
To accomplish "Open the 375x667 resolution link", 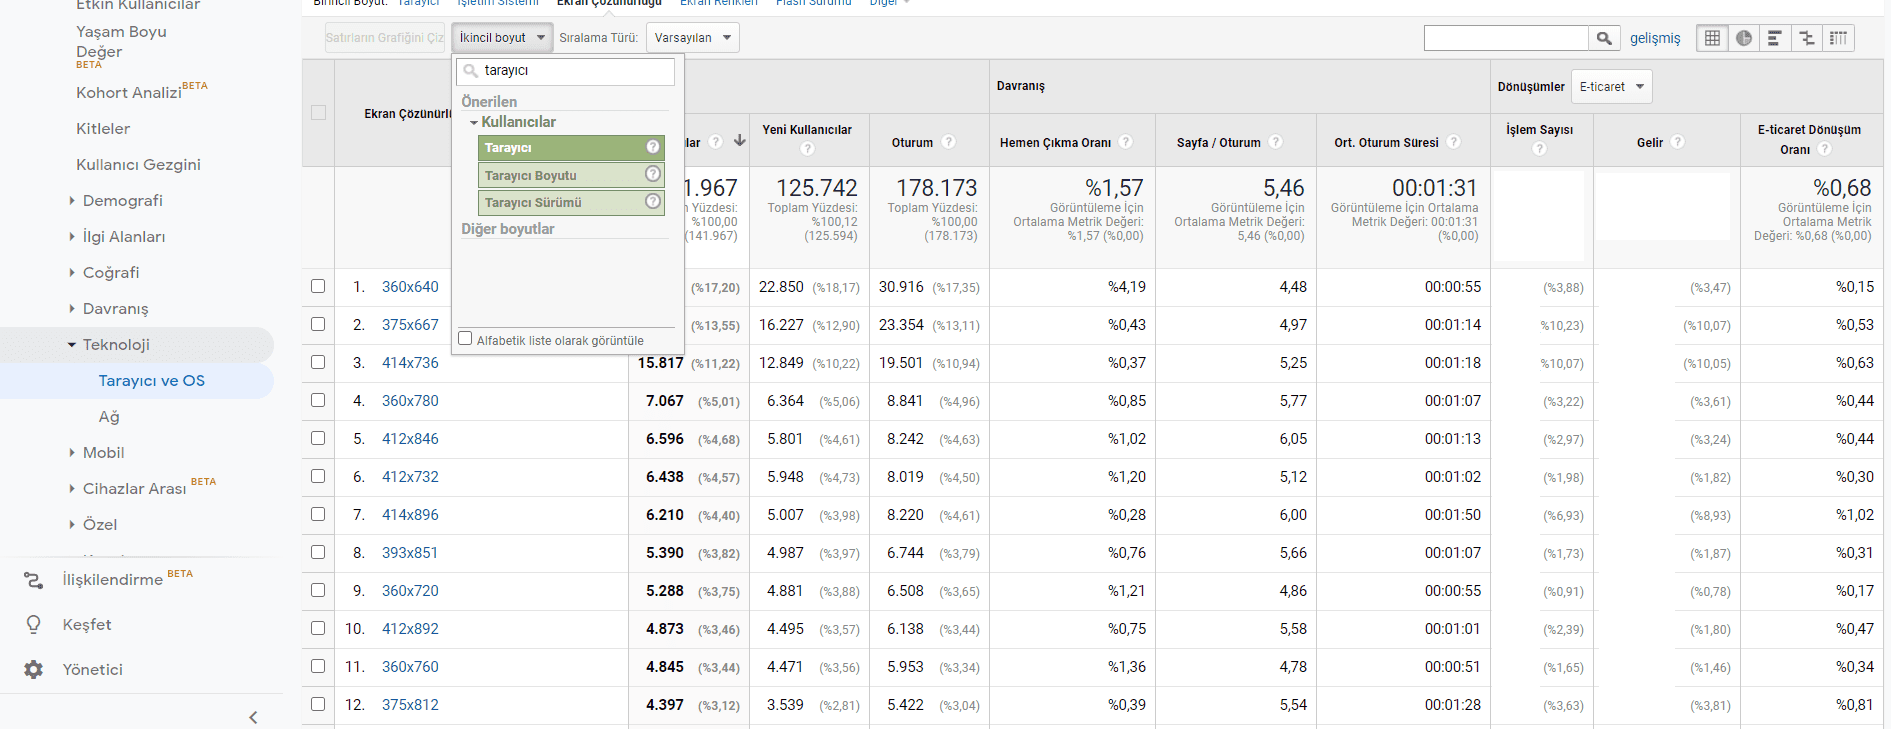I will tap(410, 325).
